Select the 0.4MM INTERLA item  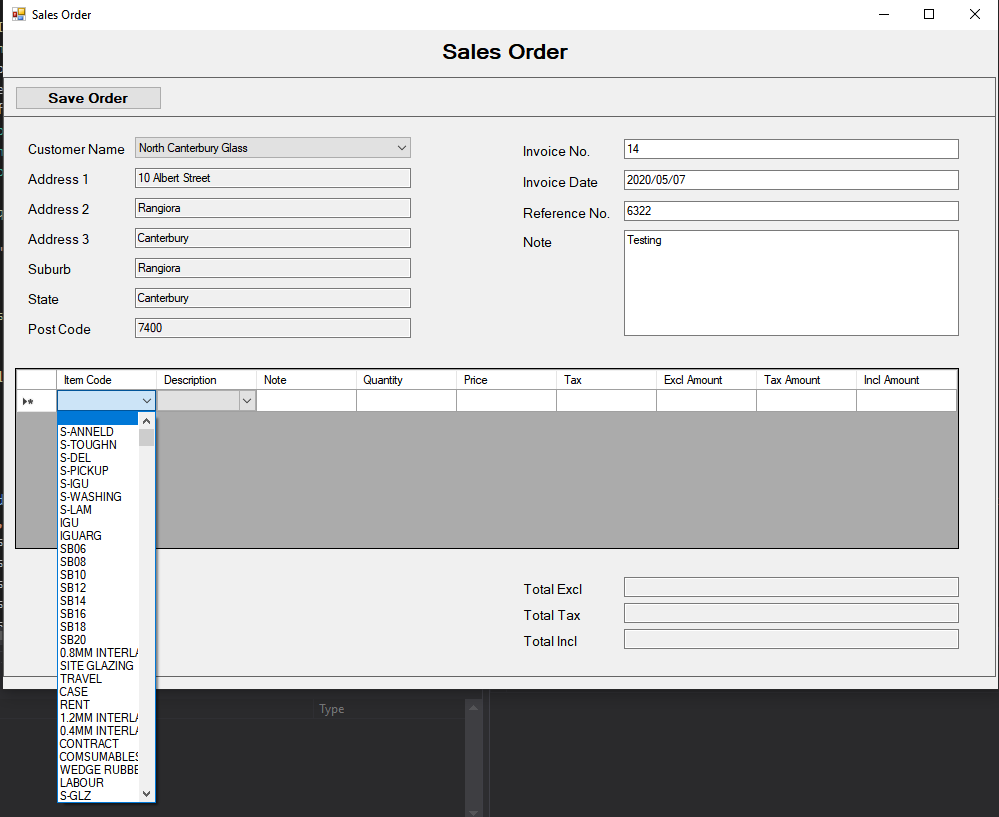(x=99, y=731)
